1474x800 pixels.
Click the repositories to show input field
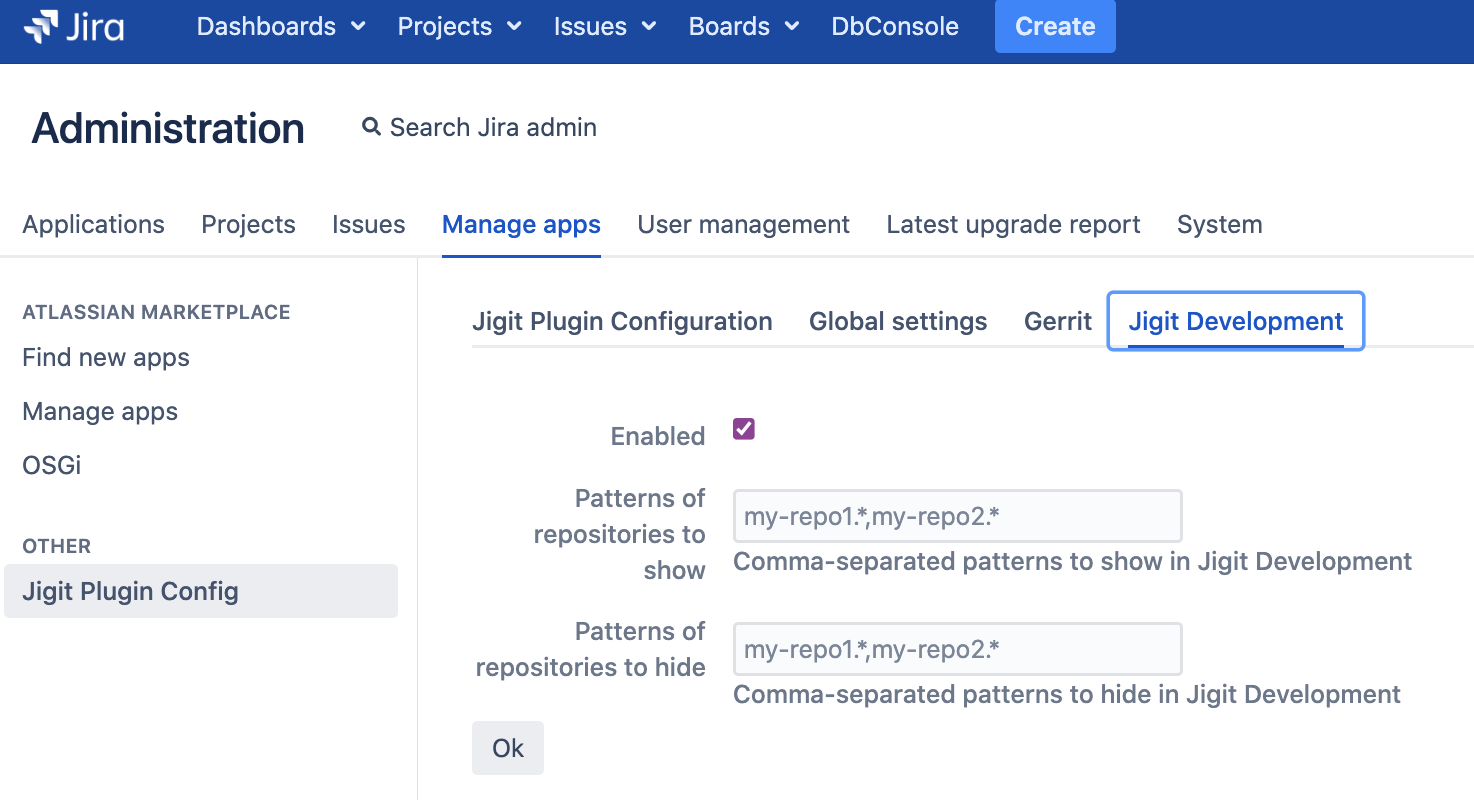pos(956,515)
